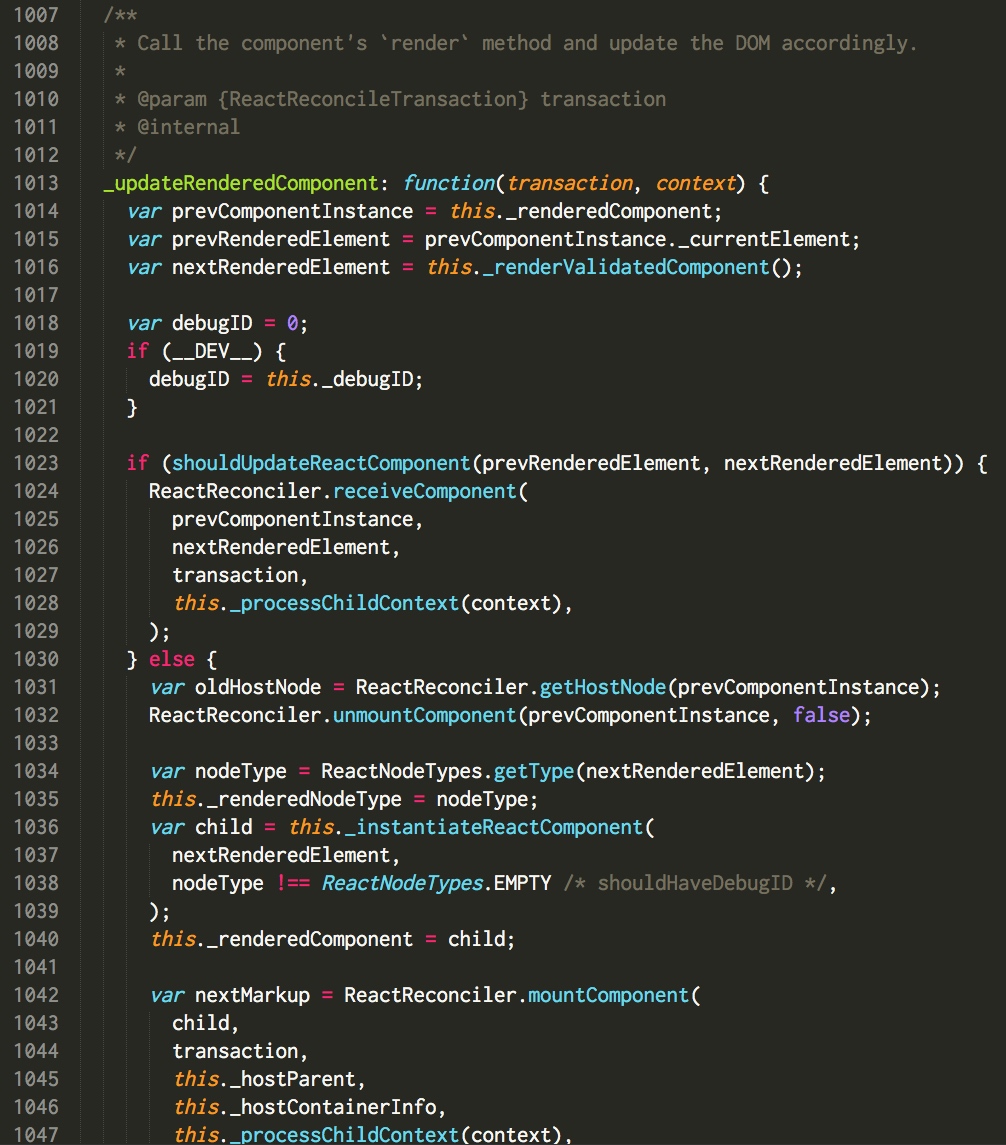Click "nextMarkup" variable on line 1042
This screenshot has height=1145, width=1006.
[x=253, y=995]
